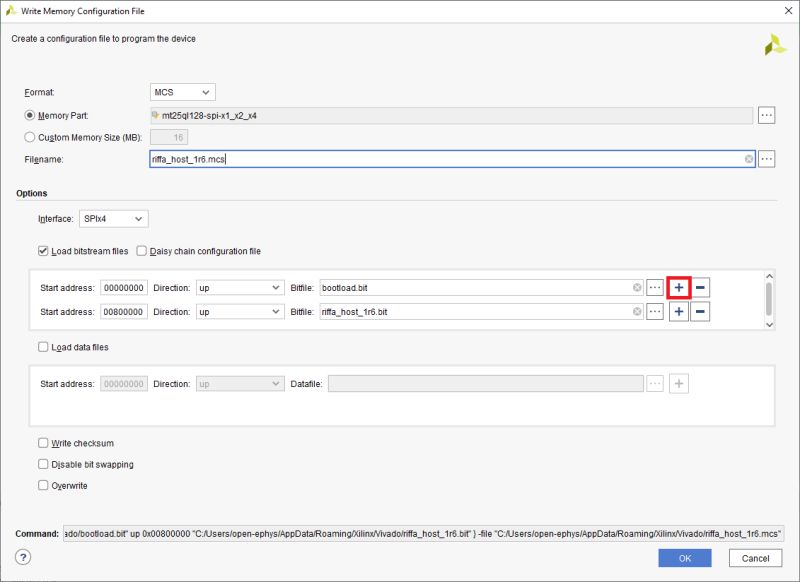This screenshot has width=800, height=582.
Task: Browse for the output Filename location
Action: tap(769, 158)
